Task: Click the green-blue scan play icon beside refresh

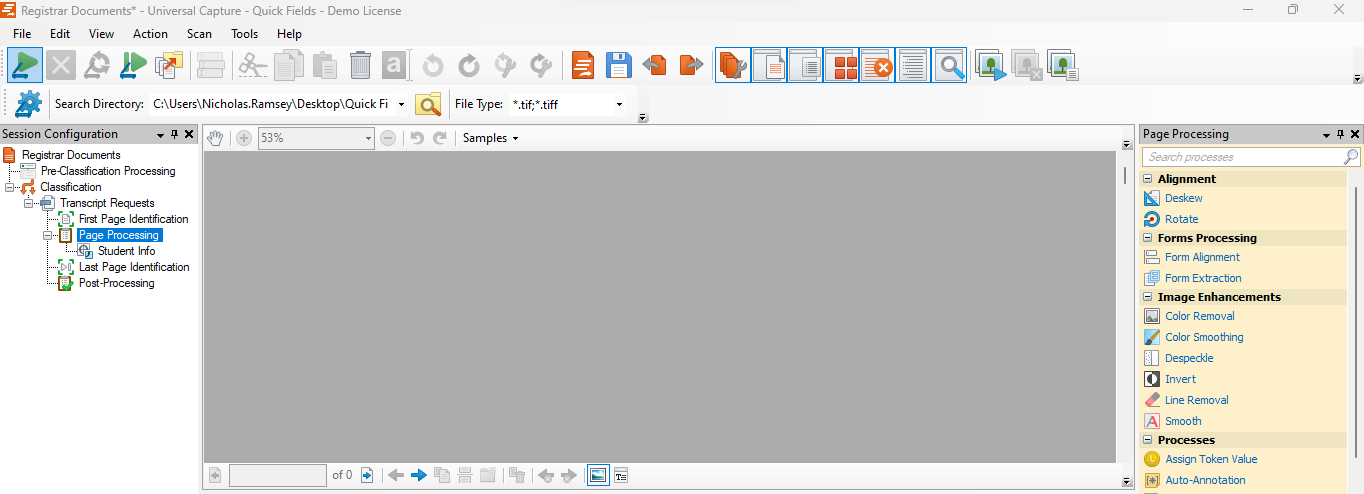Action: pos(133,66)
